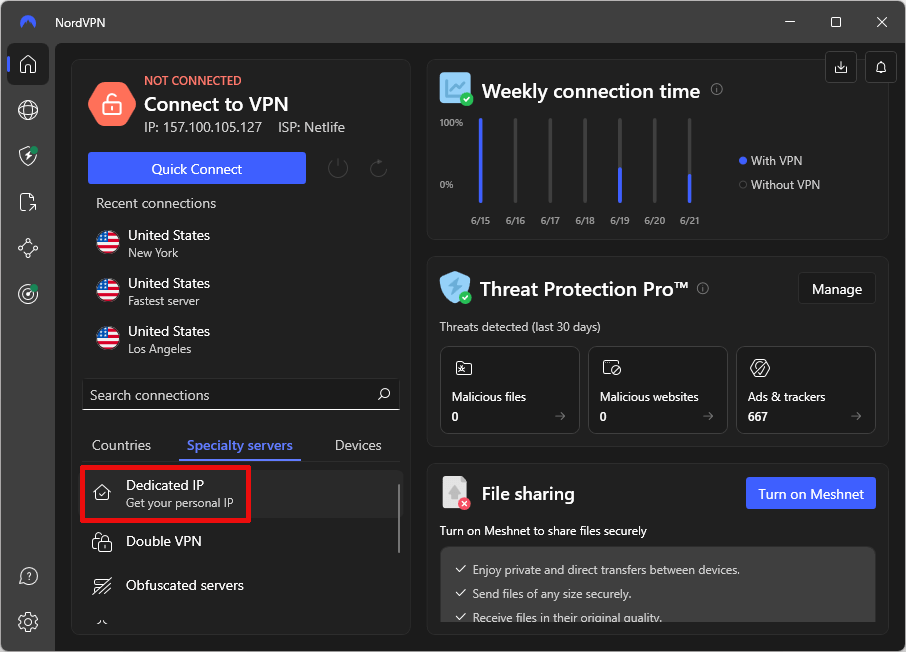Click Turn on Meshnet button

coord(811,494)
